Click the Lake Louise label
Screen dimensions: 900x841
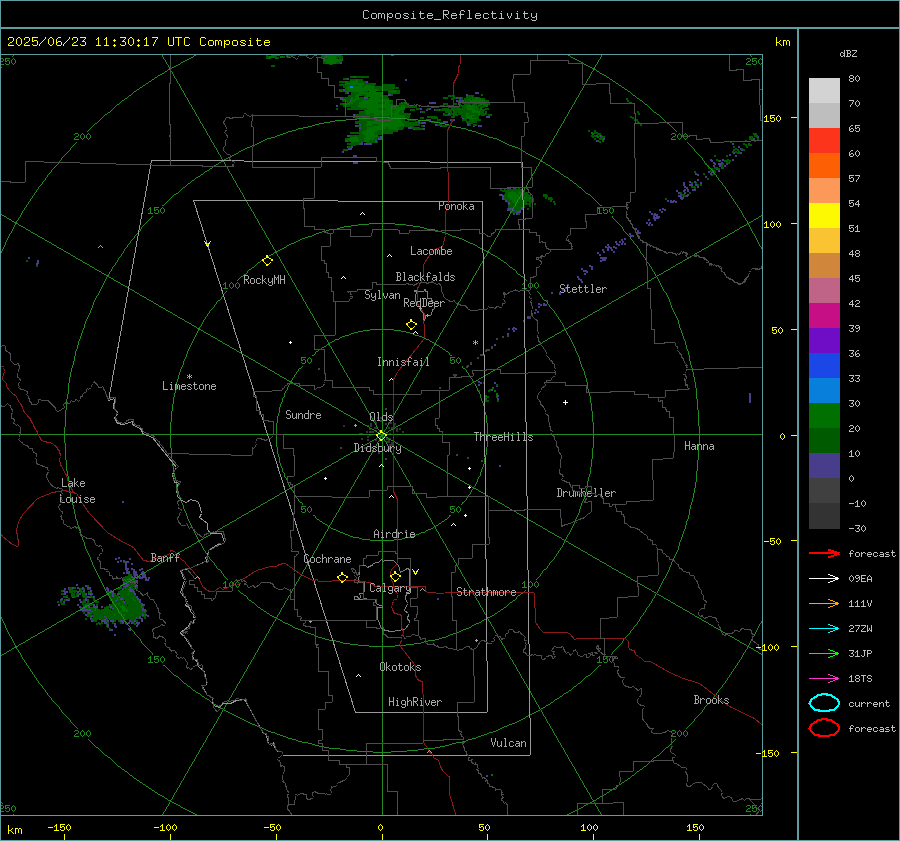(77, 491)
